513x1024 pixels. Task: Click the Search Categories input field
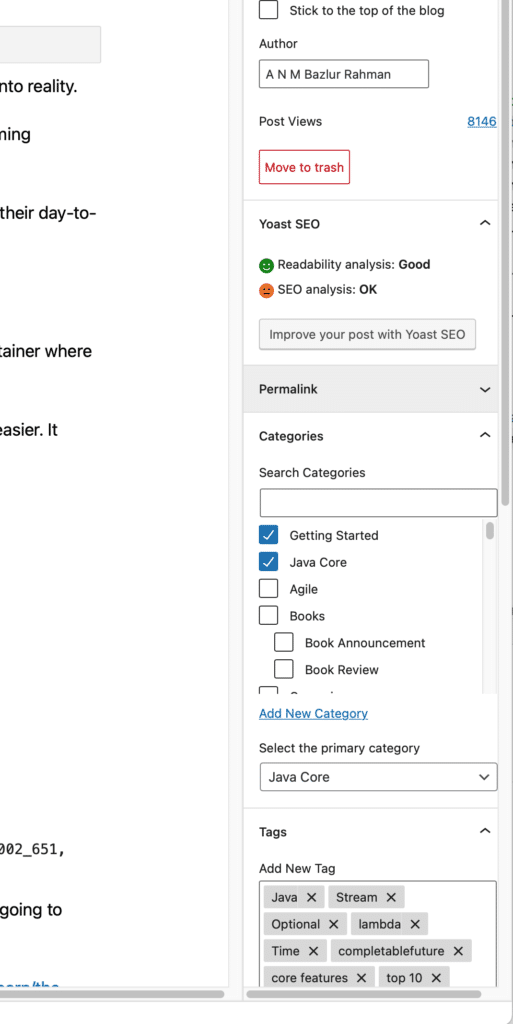pyautogui.click(x=379, y=502)
